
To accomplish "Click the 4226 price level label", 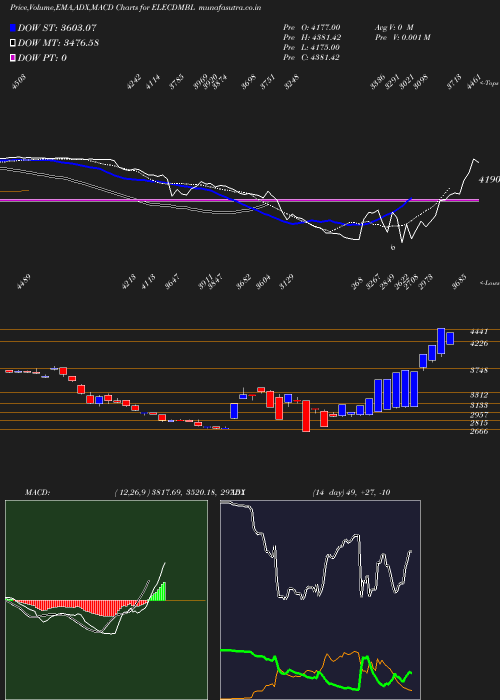I will [479, 343].
